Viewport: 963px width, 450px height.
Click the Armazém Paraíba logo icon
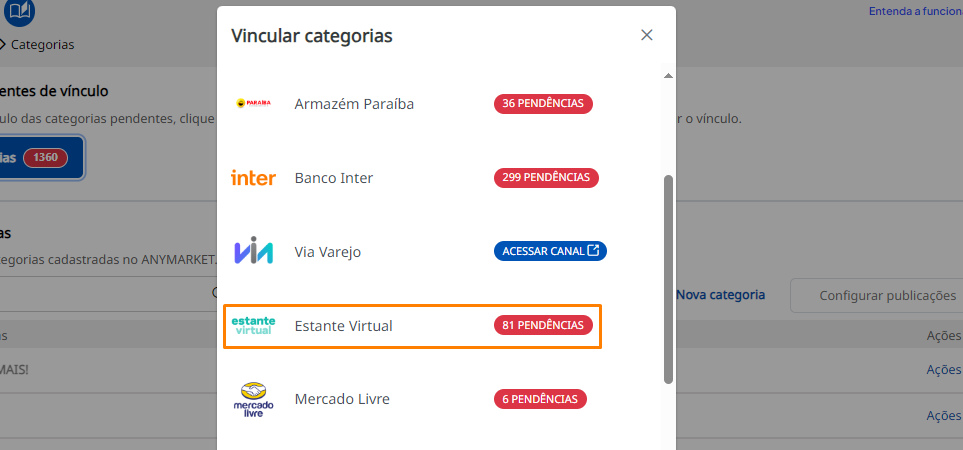[x=253, y=104]
